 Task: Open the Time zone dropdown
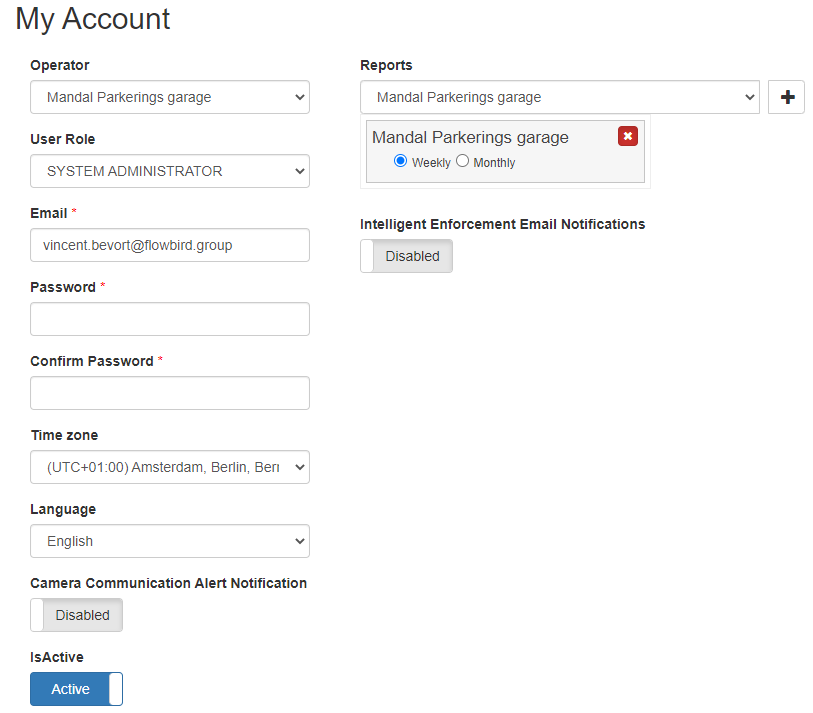170,467
